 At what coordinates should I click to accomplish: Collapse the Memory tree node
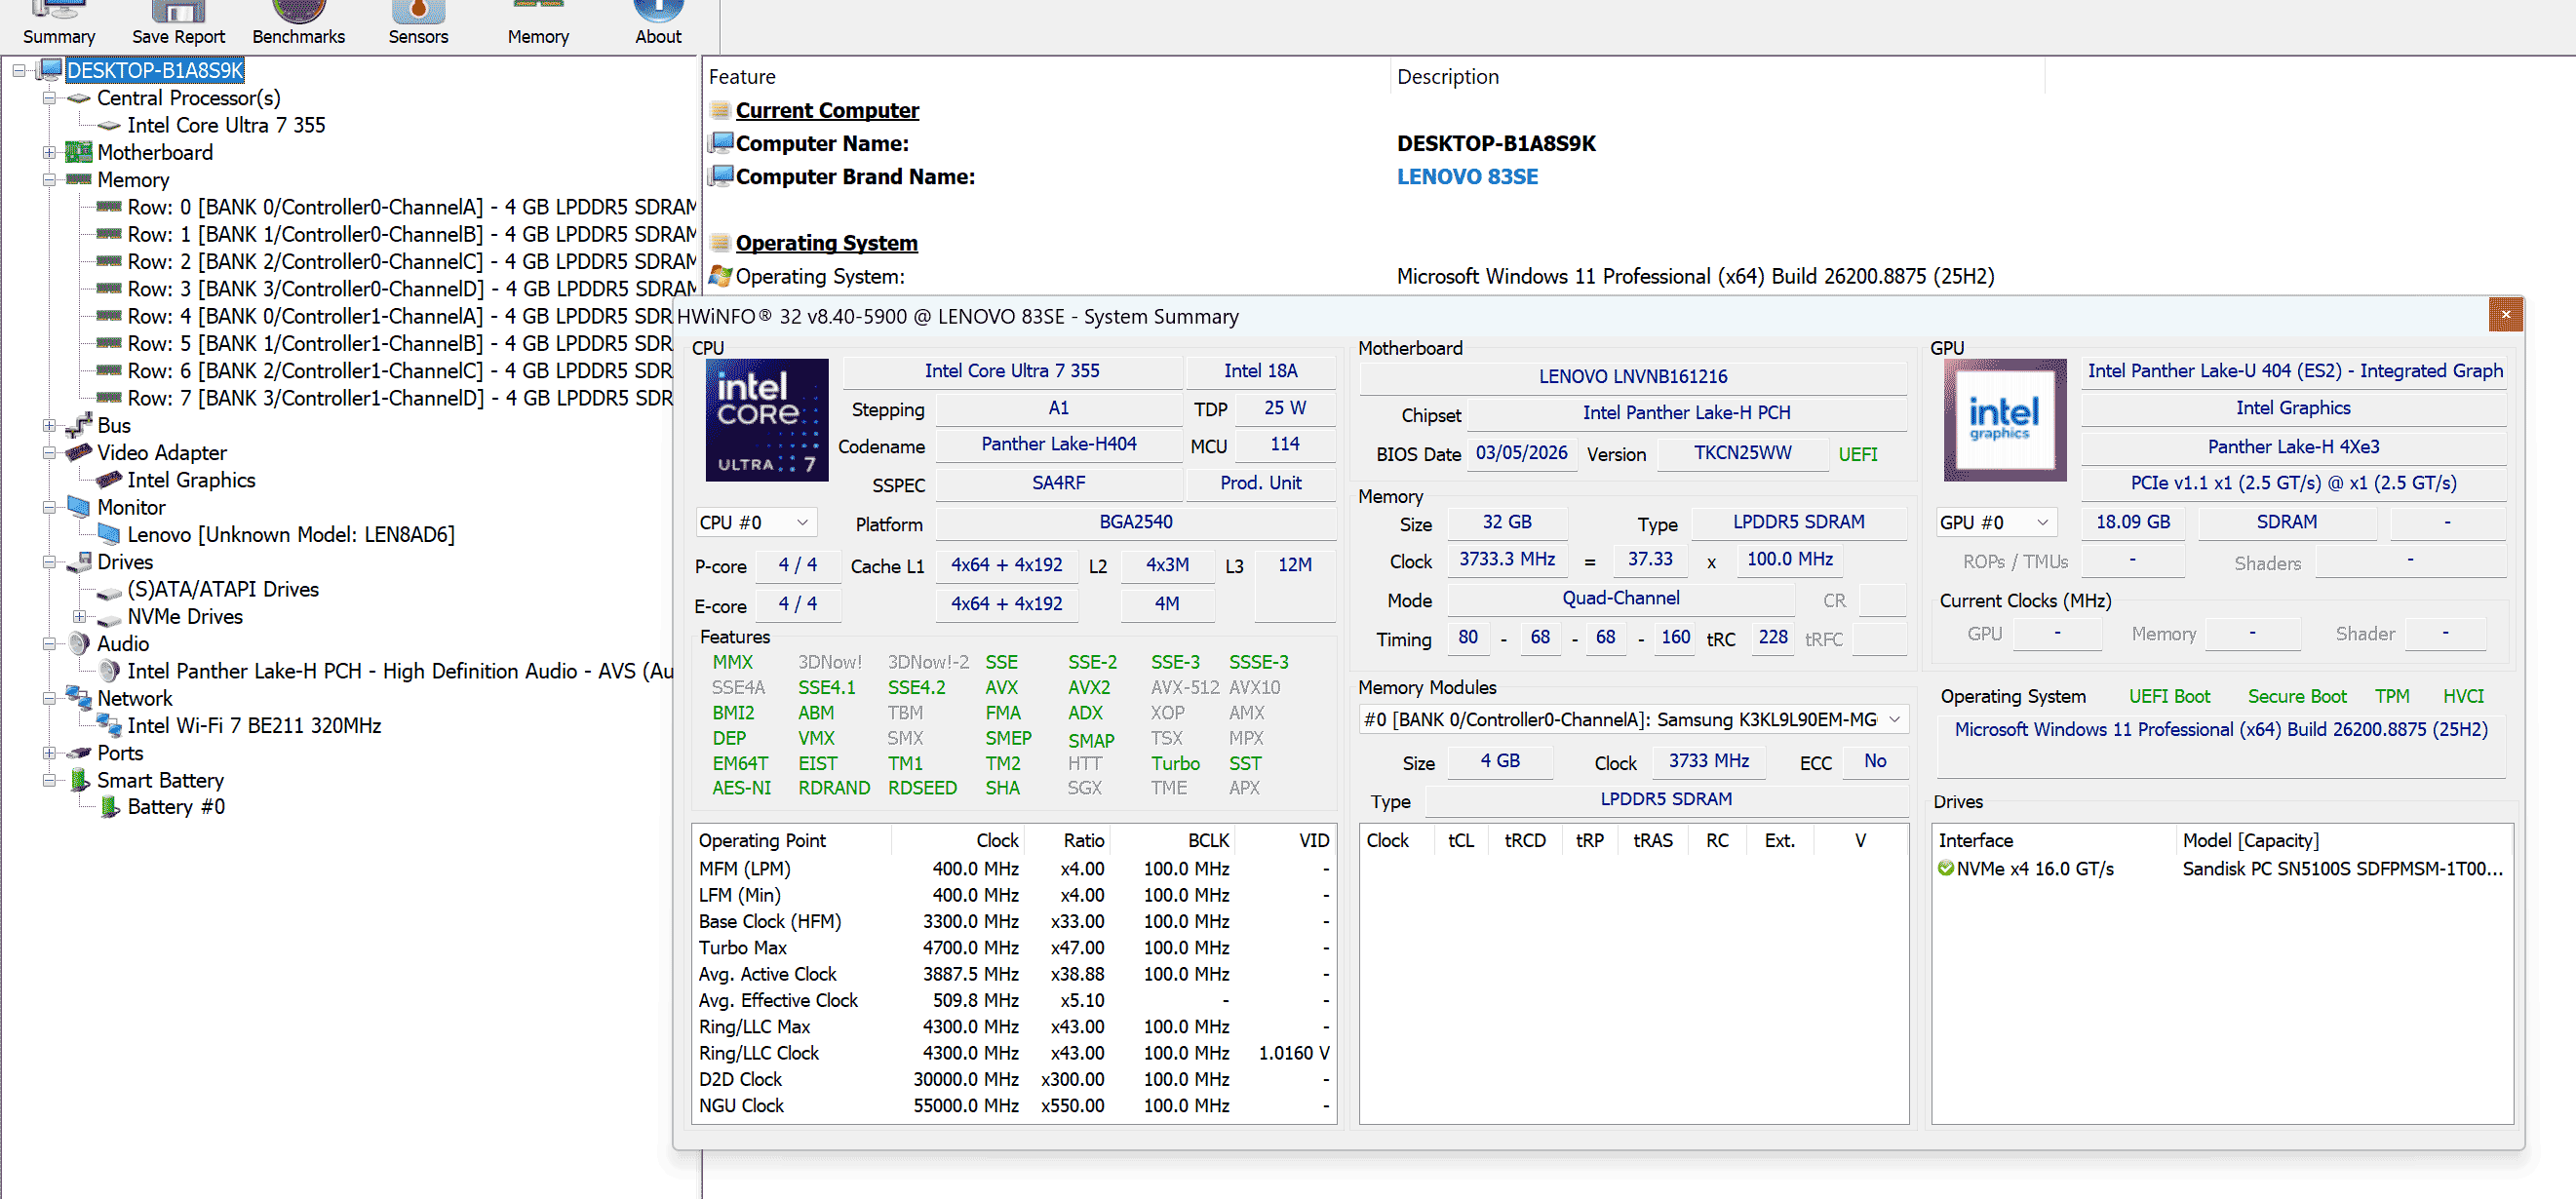point(48,180)
